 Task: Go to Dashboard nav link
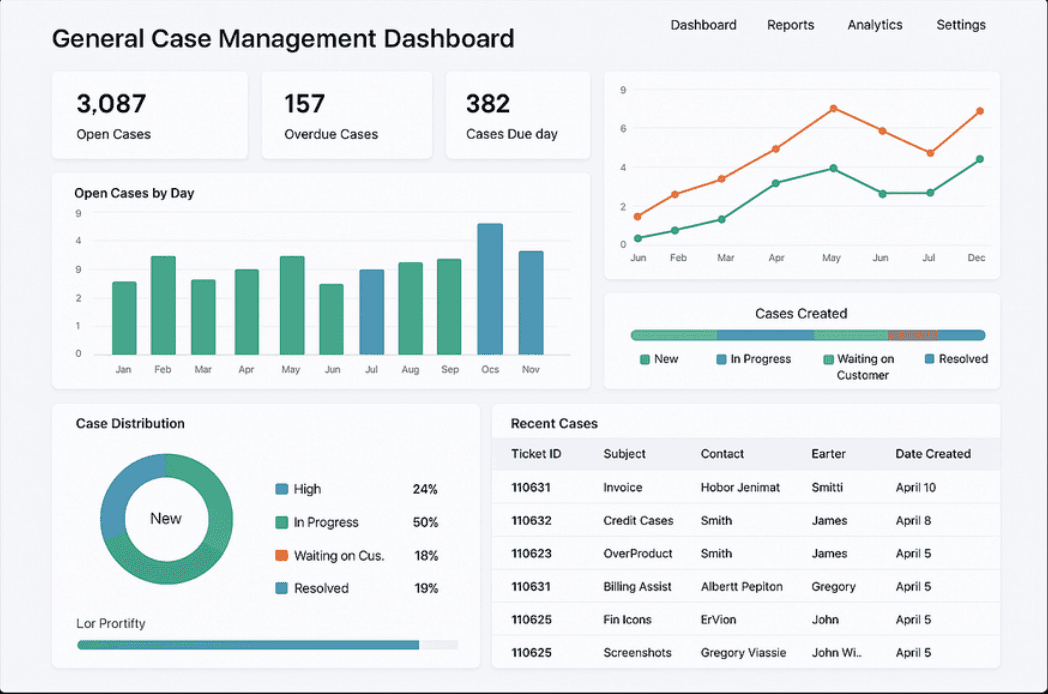pyautogui.click(x=703, y=25)
